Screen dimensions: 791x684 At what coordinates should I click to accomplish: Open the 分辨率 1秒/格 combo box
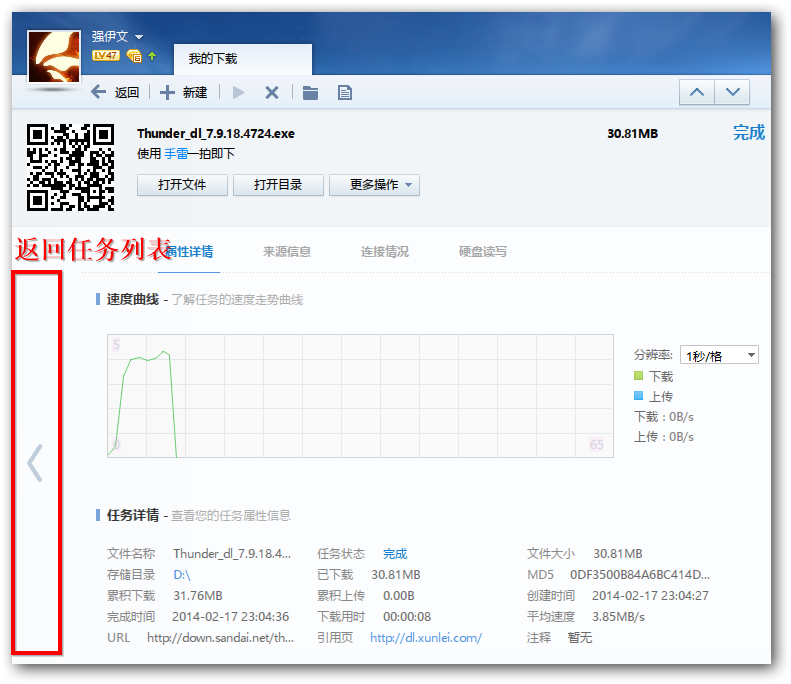(x=719, y=355)
